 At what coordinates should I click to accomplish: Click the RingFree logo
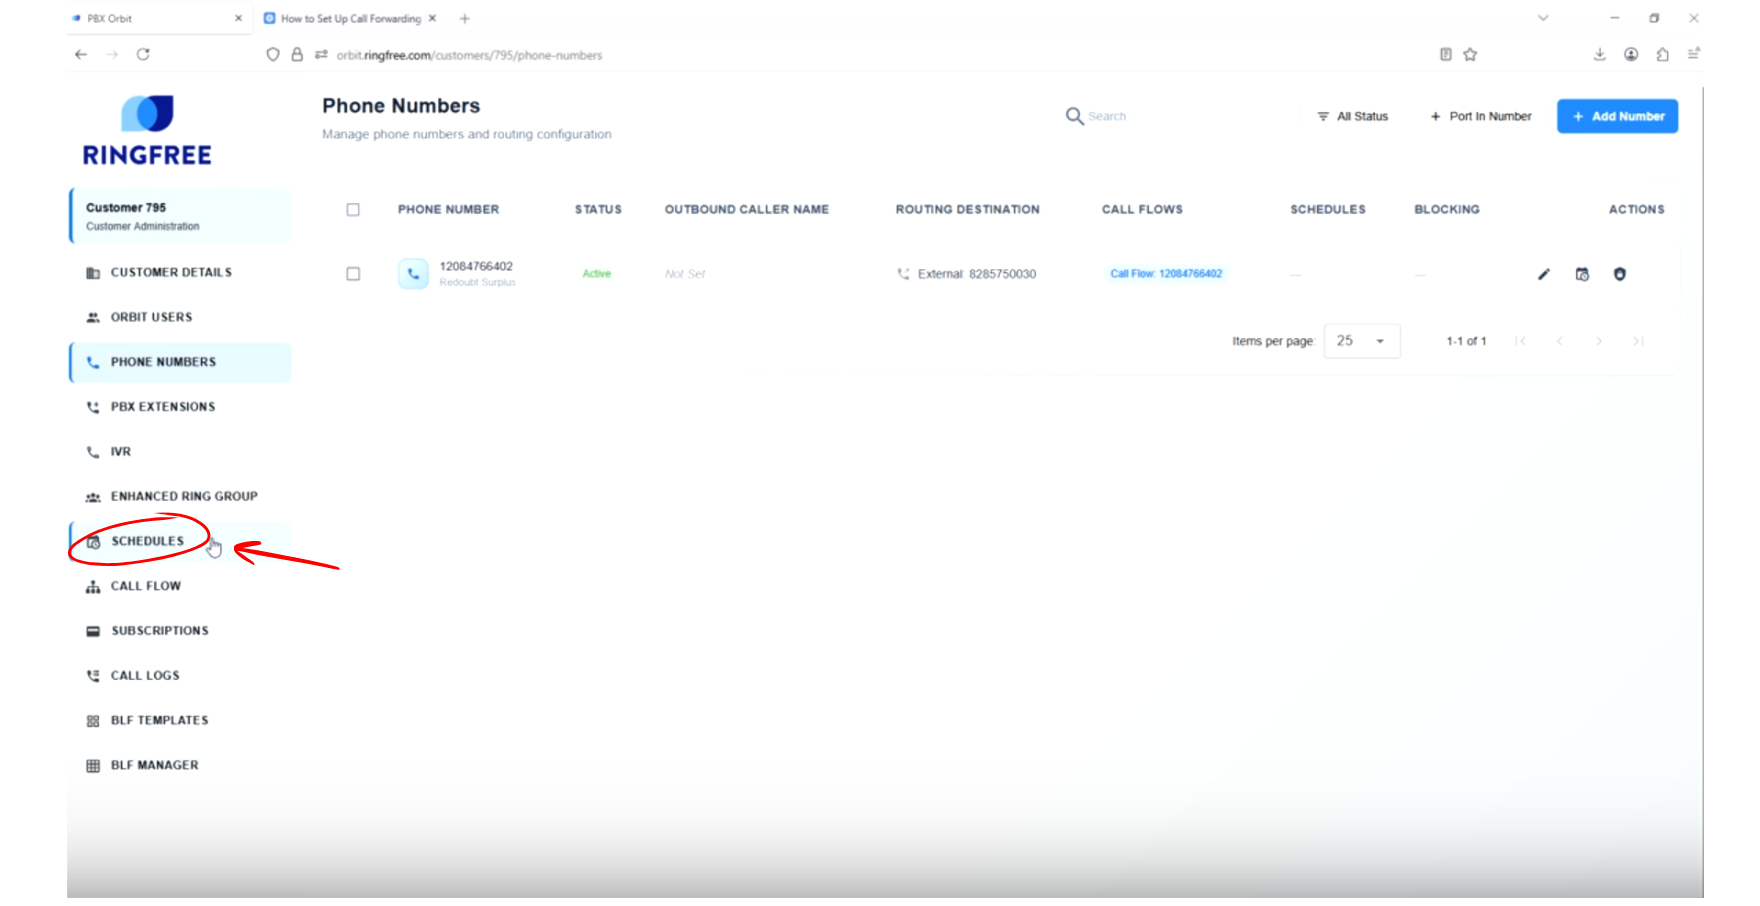(147, 130)
